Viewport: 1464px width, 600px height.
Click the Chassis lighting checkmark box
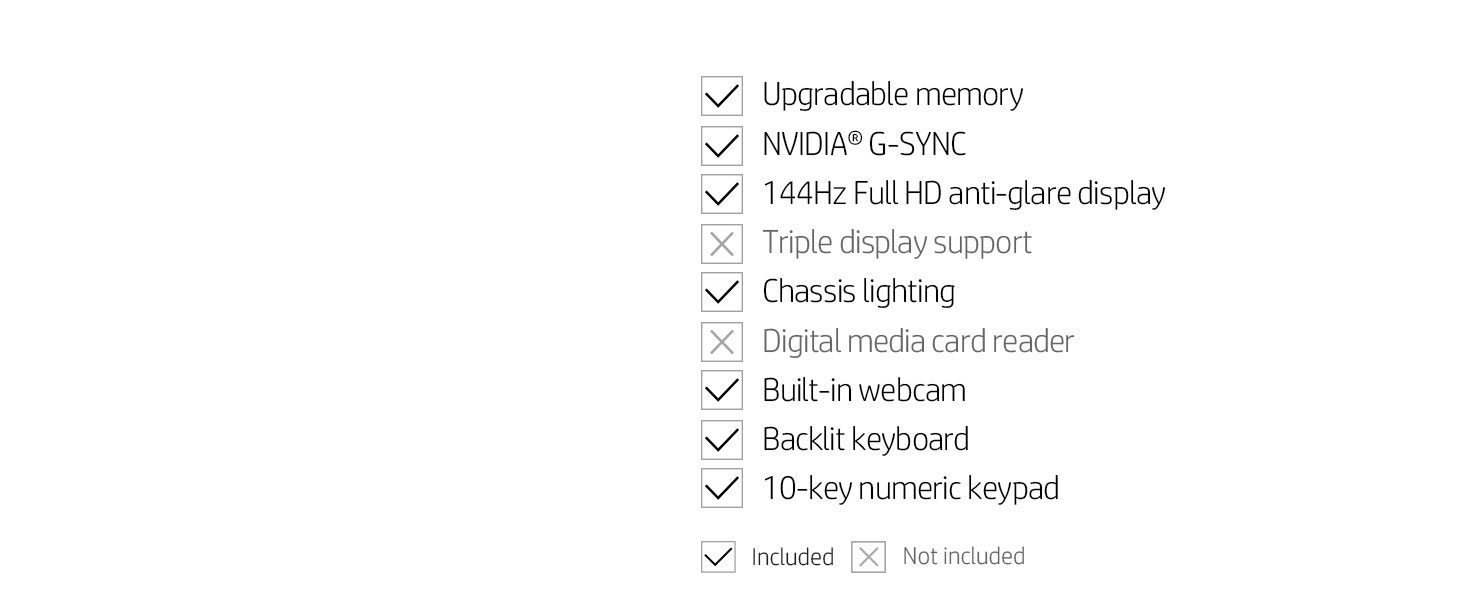tap(721, 292)
